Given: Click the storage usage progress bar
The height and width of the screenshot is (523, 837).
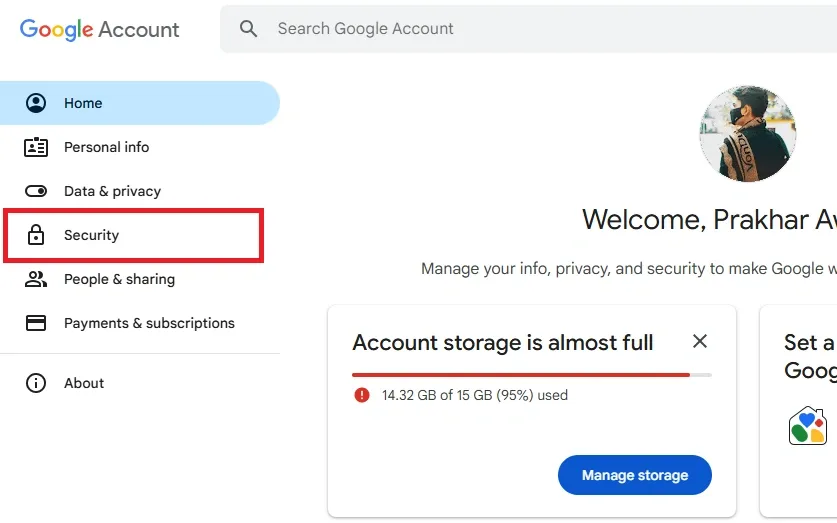Looking at the screenshot, I should pos(532,375).
